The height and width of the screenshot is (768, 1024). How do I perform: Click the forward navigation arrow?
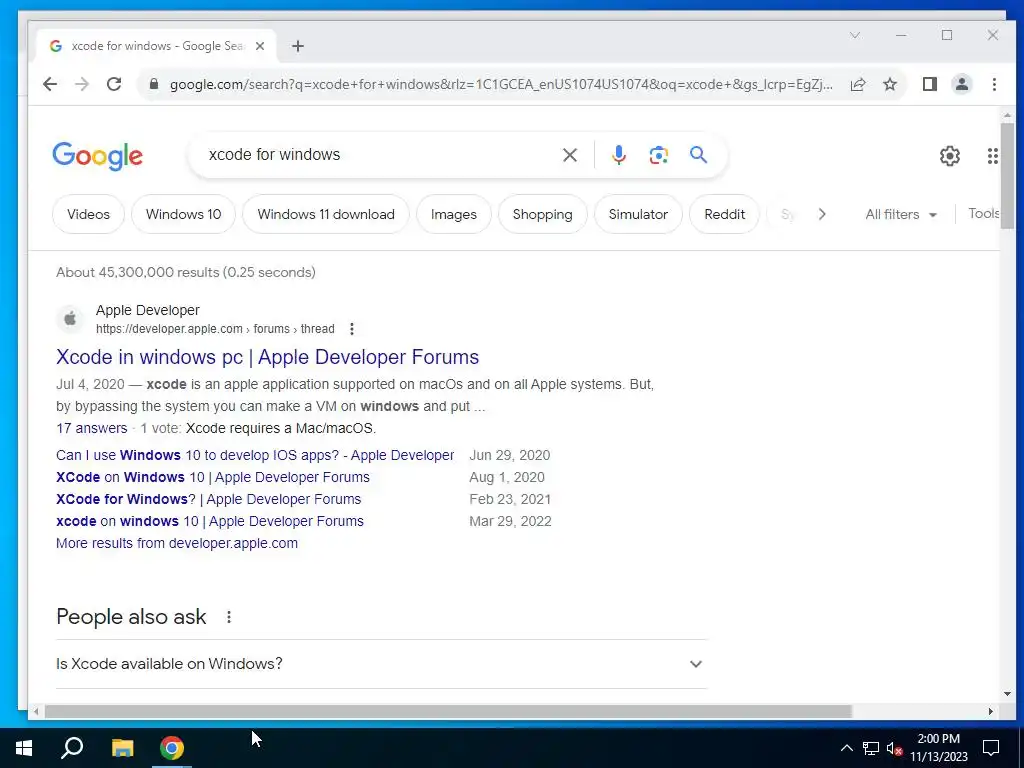click(82, 84)
